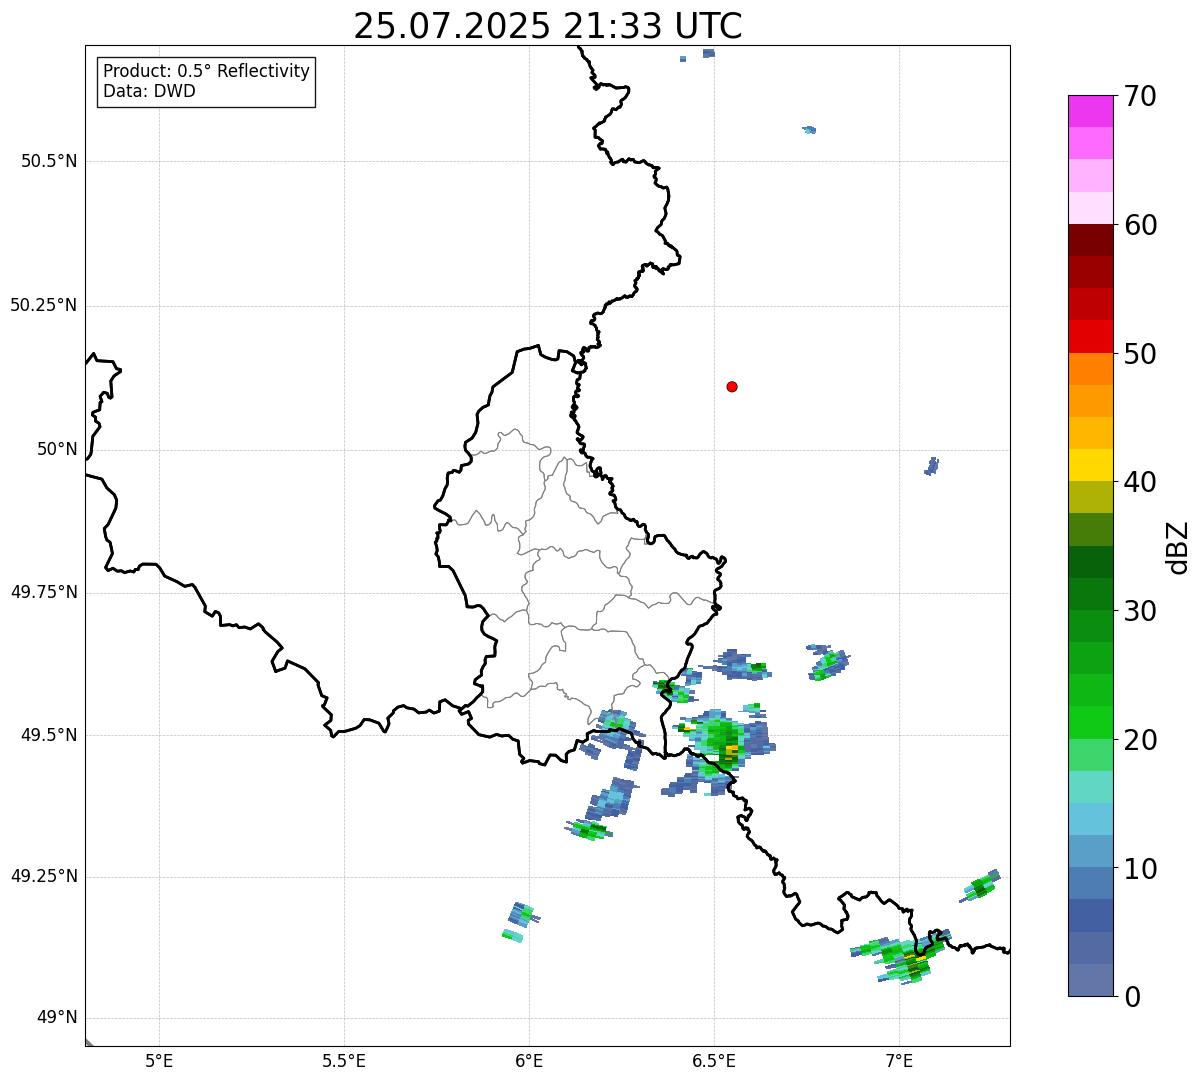The image size is (1202, 1081).
Task: Click the 6.5°E longitude label
Action: pos(714,1060)
